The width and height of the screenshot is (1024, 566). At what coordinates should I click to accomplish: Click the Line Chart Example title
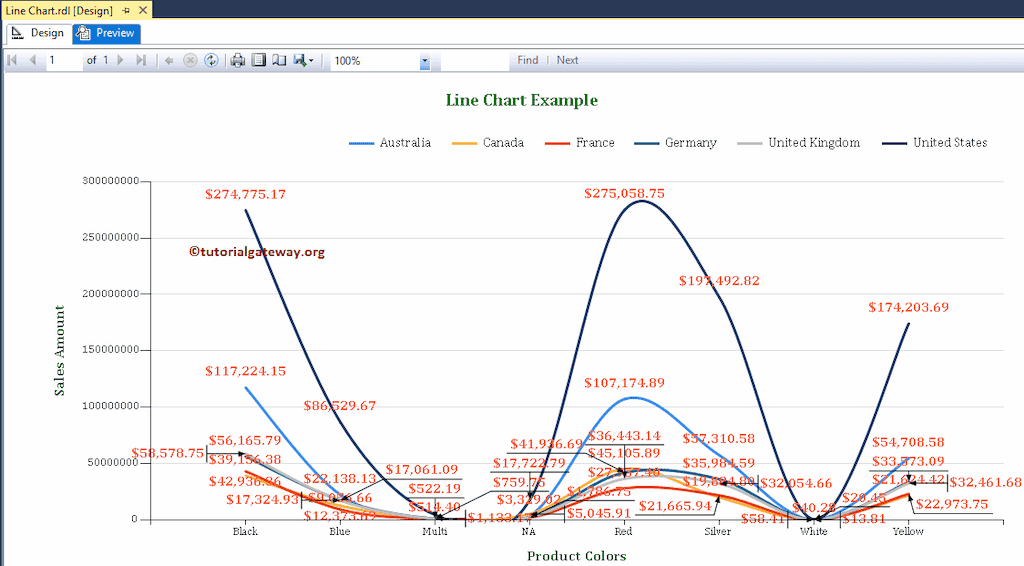click(522, 101)
